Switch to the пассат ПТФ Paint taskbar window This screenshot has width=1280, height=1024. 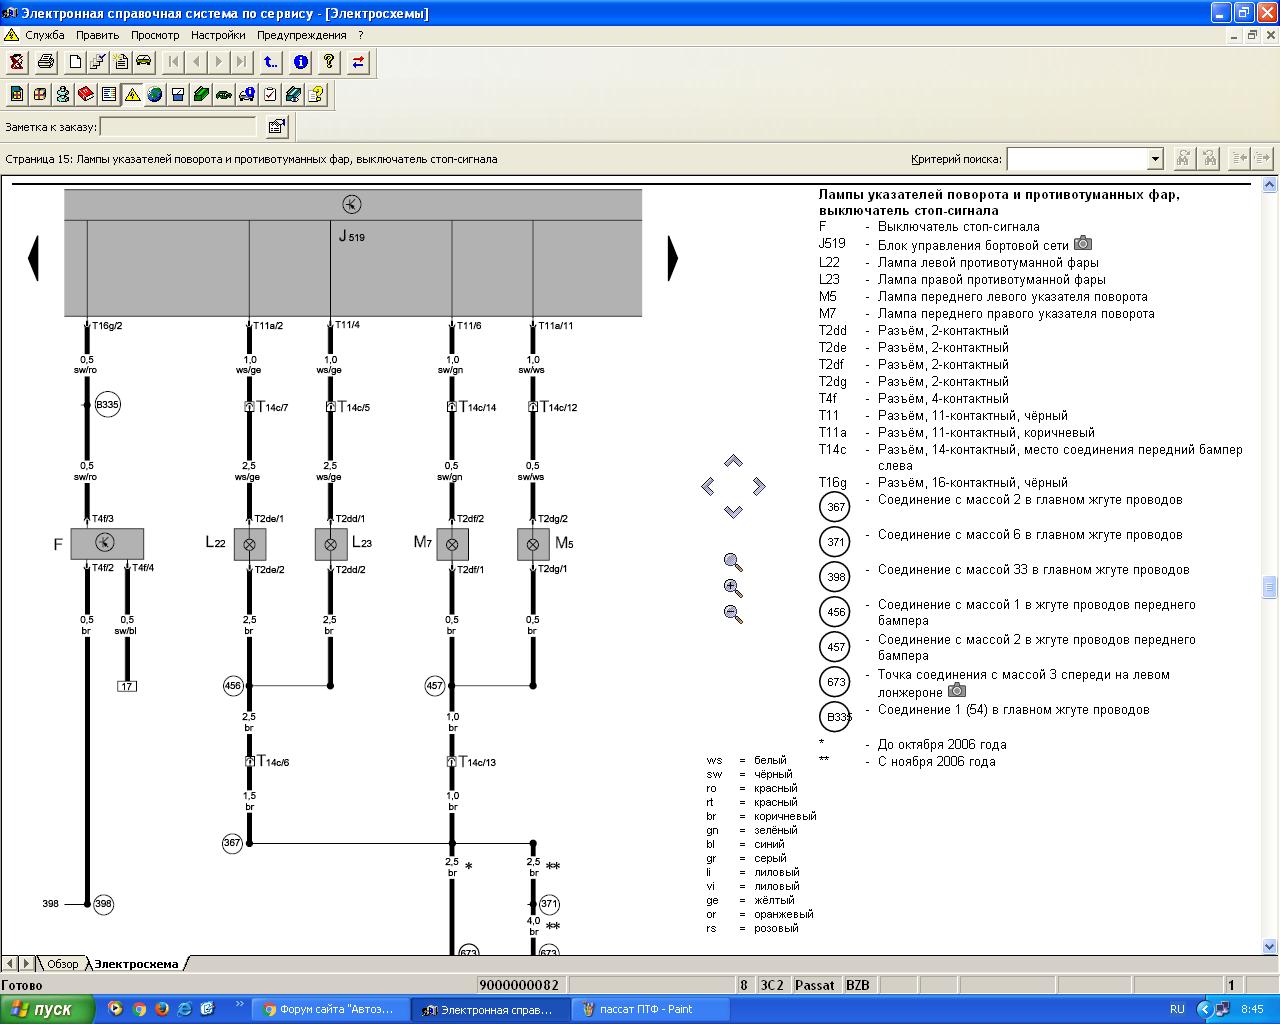point(648,1009)
